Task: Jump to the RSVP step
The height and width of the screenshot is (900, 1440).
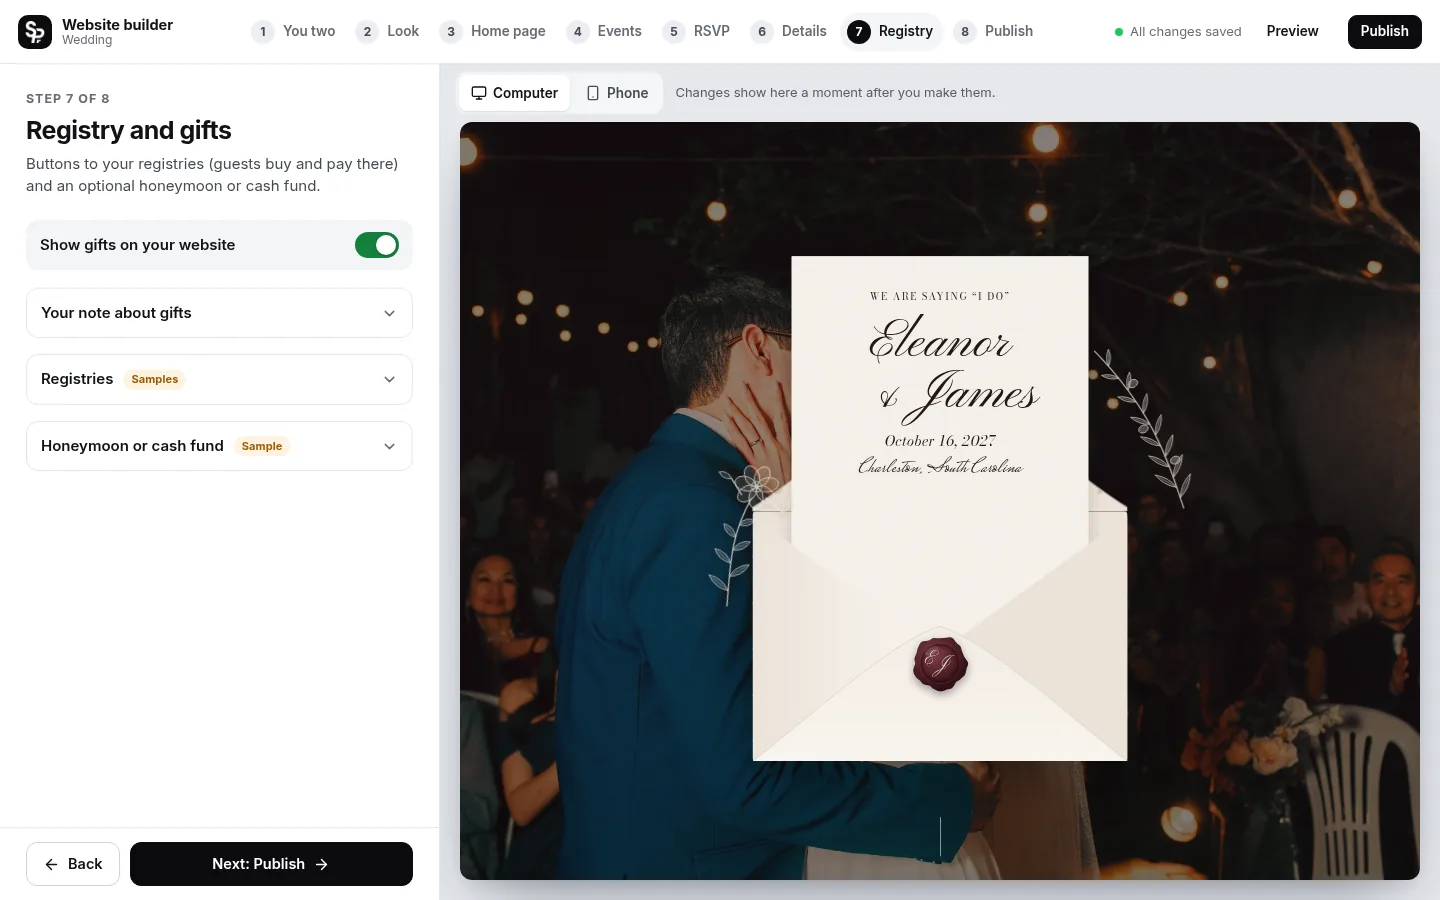Action: point(696,32)
